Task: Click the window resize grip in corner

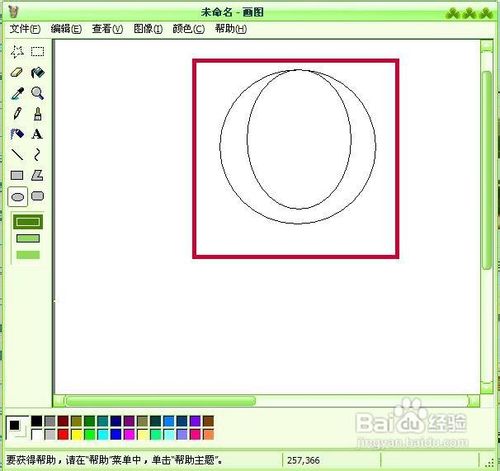Action: [x=490, y=462]
